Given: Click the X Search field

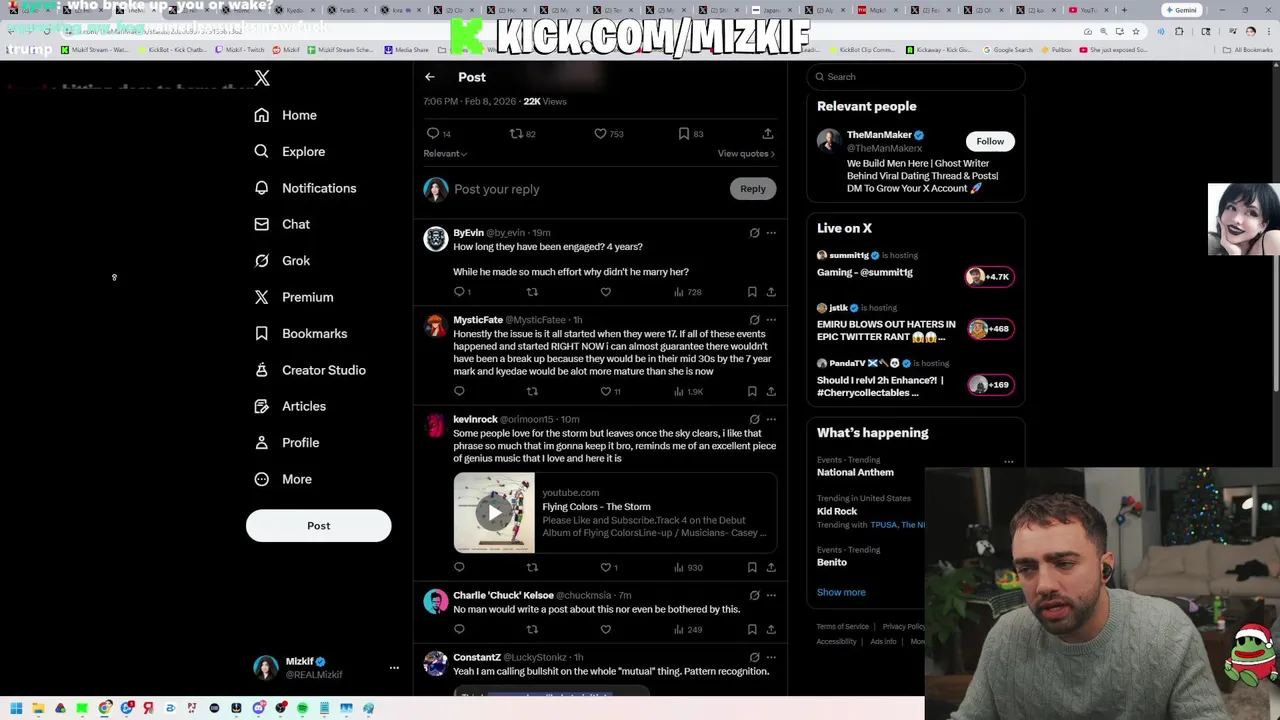Looking at the screenshot, I should 915,77.
